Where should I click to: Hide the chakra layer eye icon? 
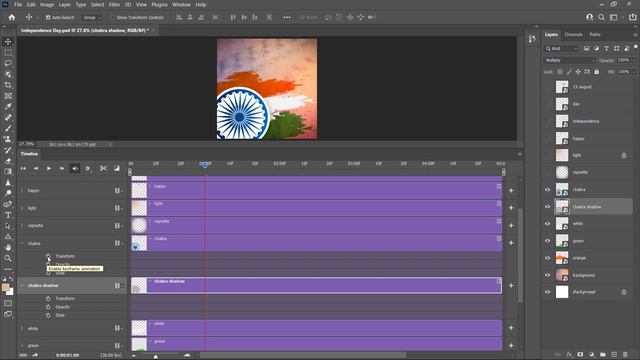coord(548,189)
